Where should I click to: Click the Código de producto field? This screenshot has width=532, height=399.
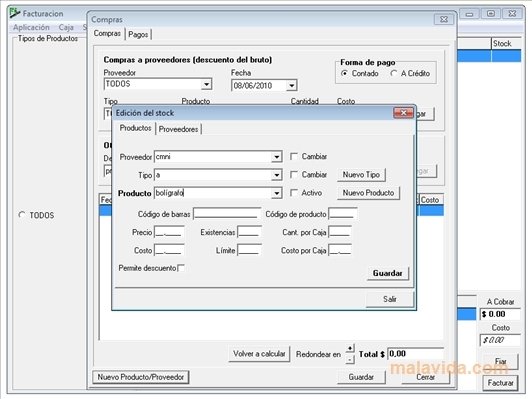[x=343, y=214]
